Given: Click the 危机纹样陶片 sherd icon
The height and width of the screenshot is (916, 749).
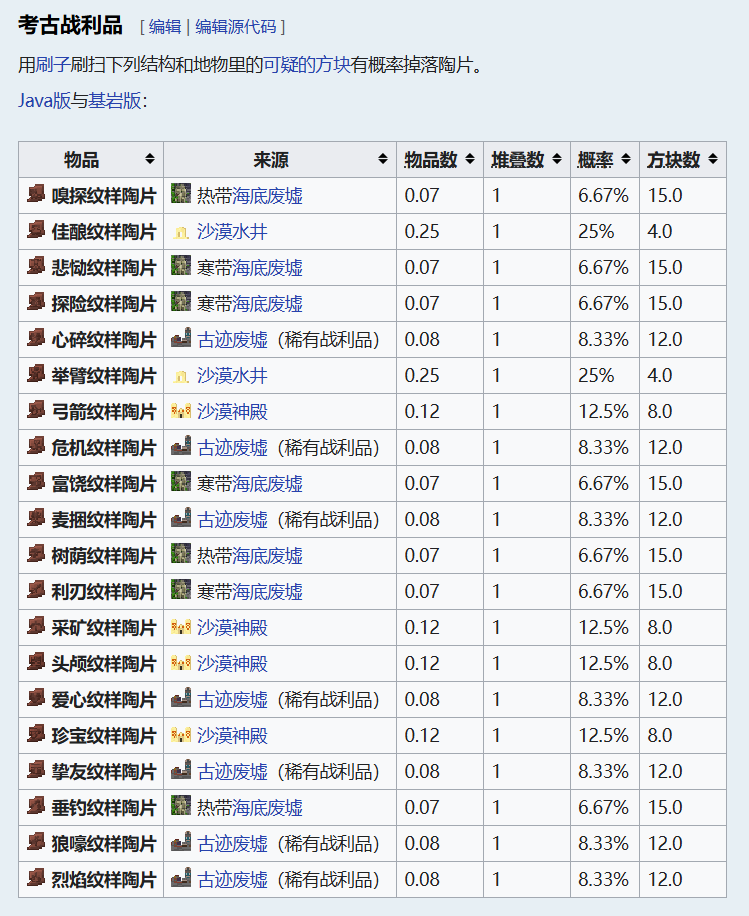Looking at the screenshot, I should (x=36, y=446).
